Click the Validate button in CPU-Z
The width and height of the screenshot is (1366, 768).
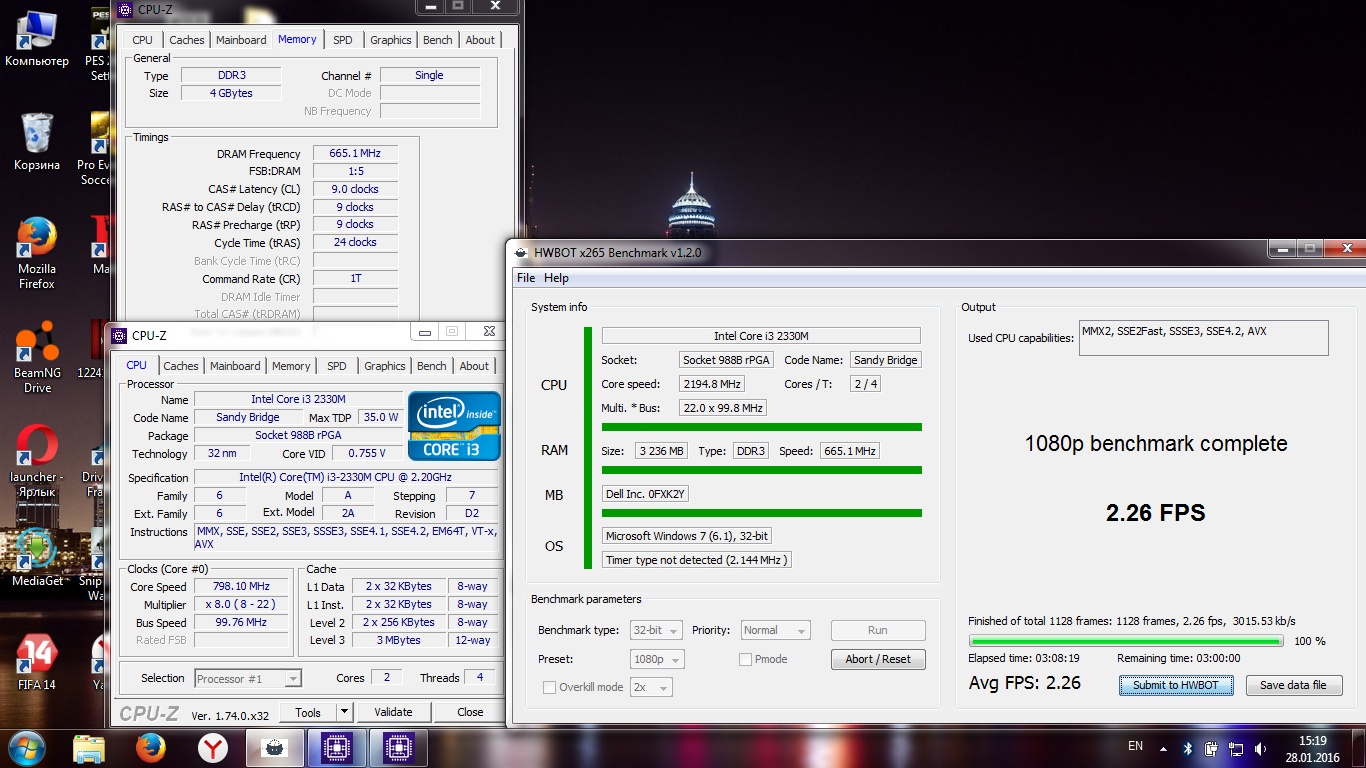[x=394, y=712]
